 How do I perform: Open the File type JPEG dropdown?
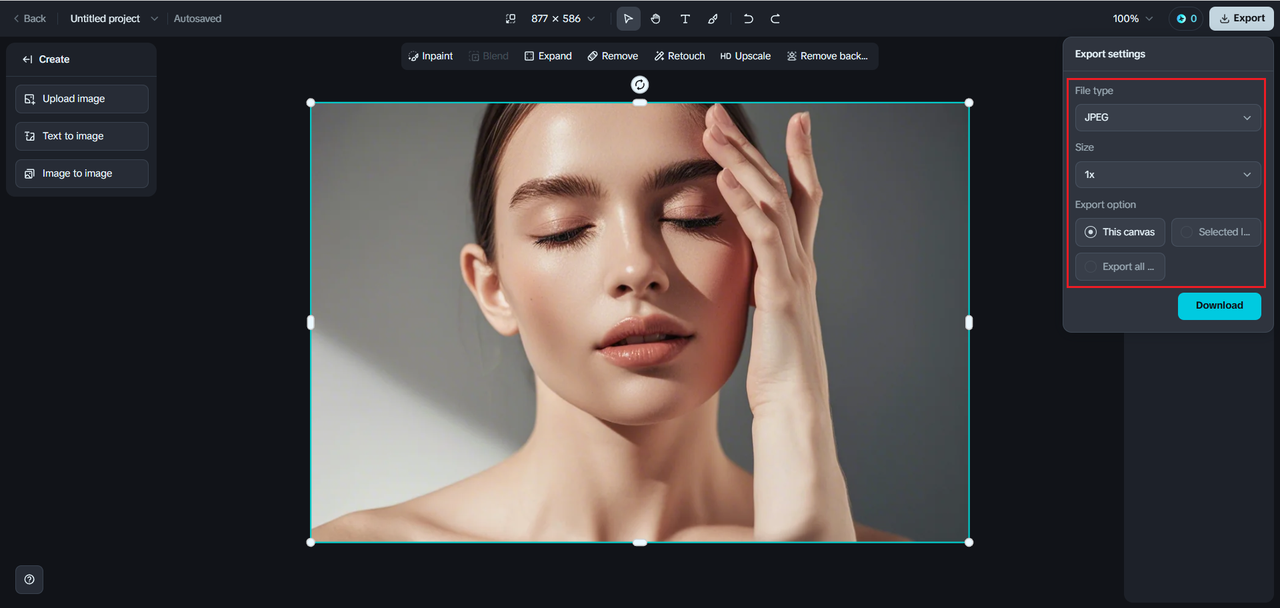point(1167,117)
